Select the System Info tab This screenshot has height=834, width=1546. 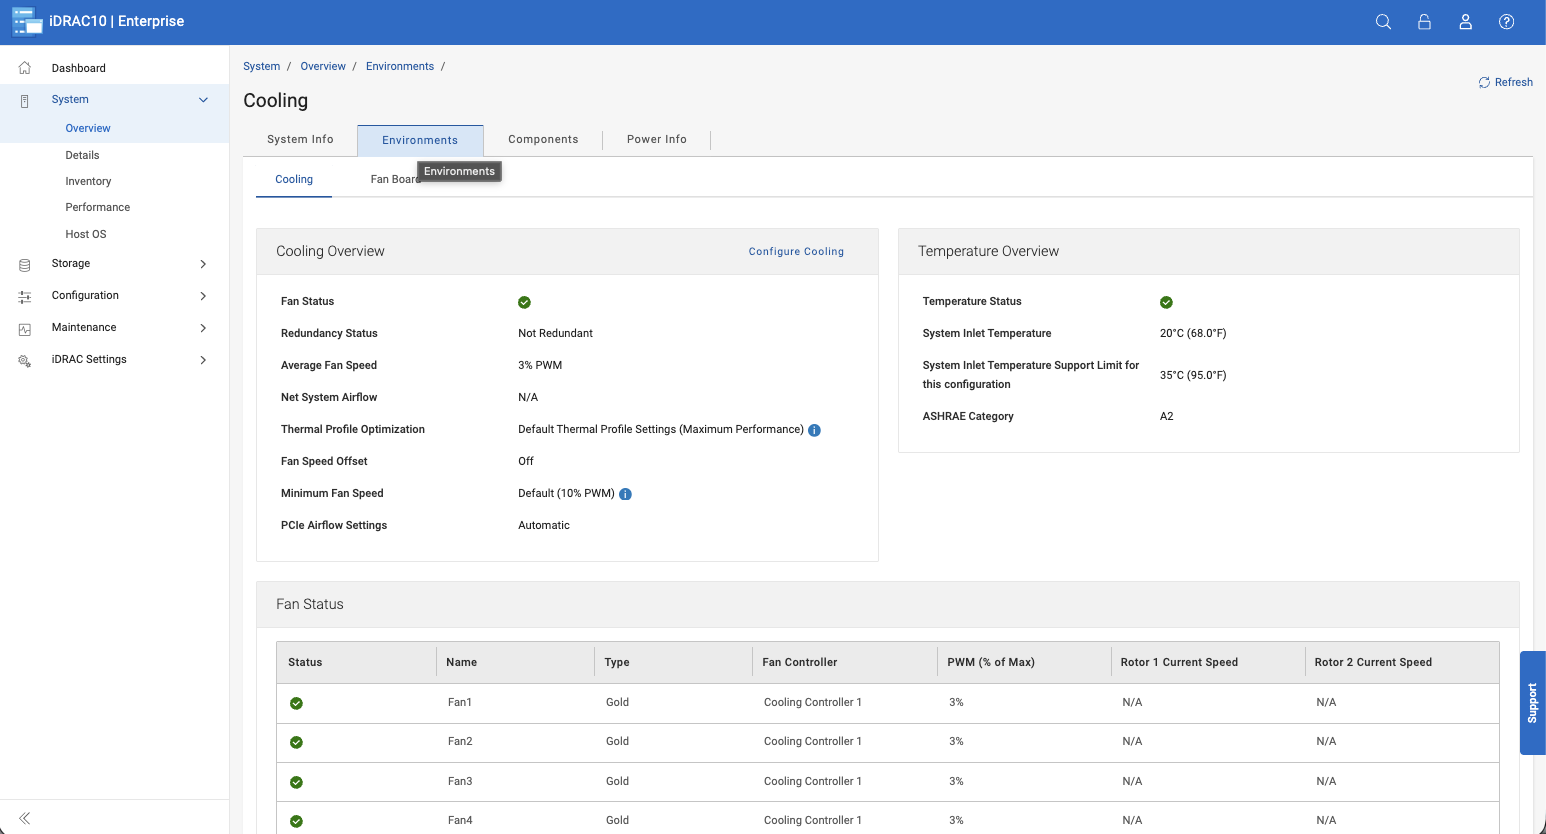click(300, 140)
